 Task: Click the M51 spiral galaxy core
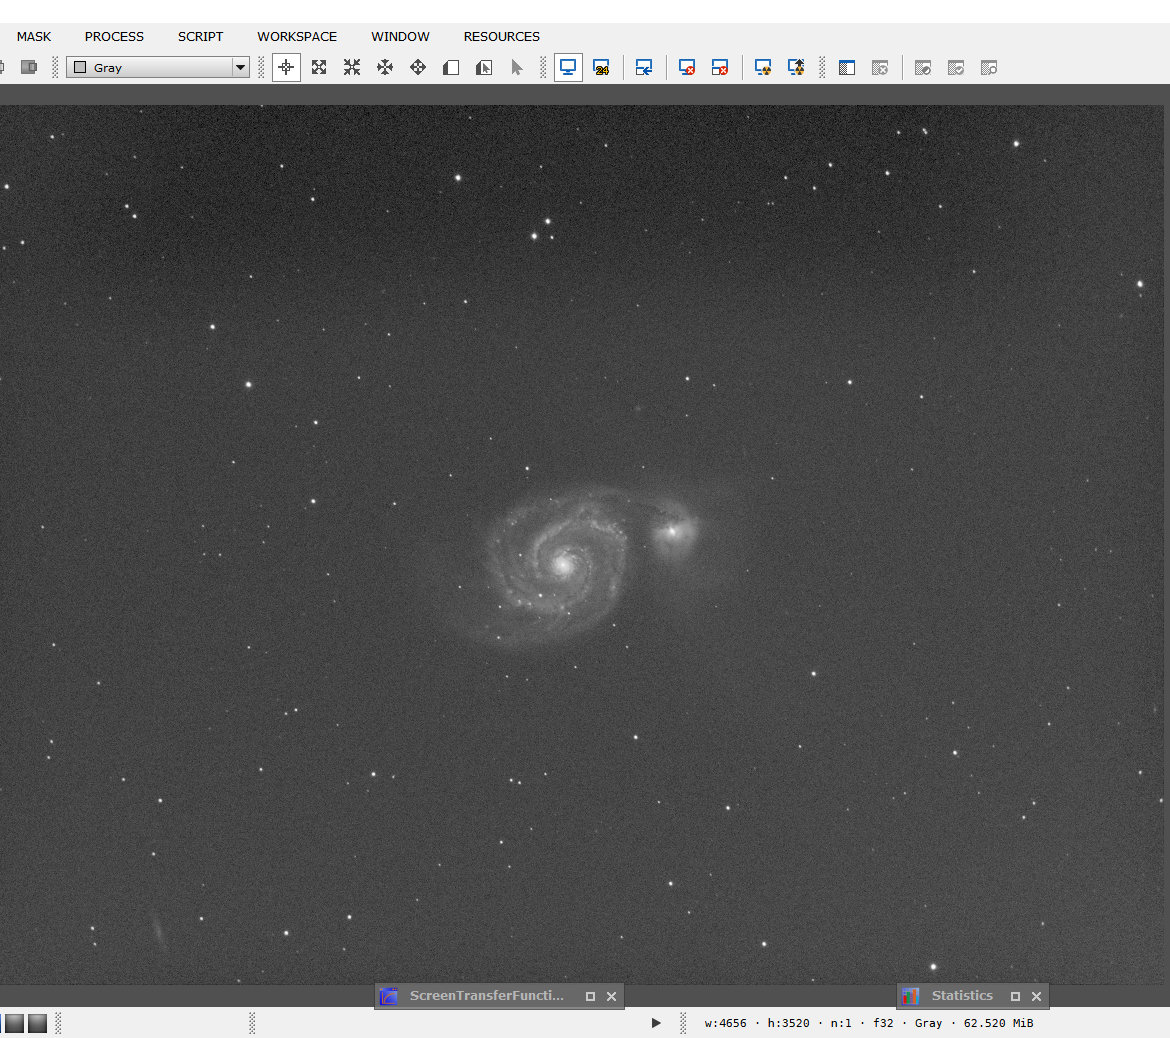pos(563,565)
